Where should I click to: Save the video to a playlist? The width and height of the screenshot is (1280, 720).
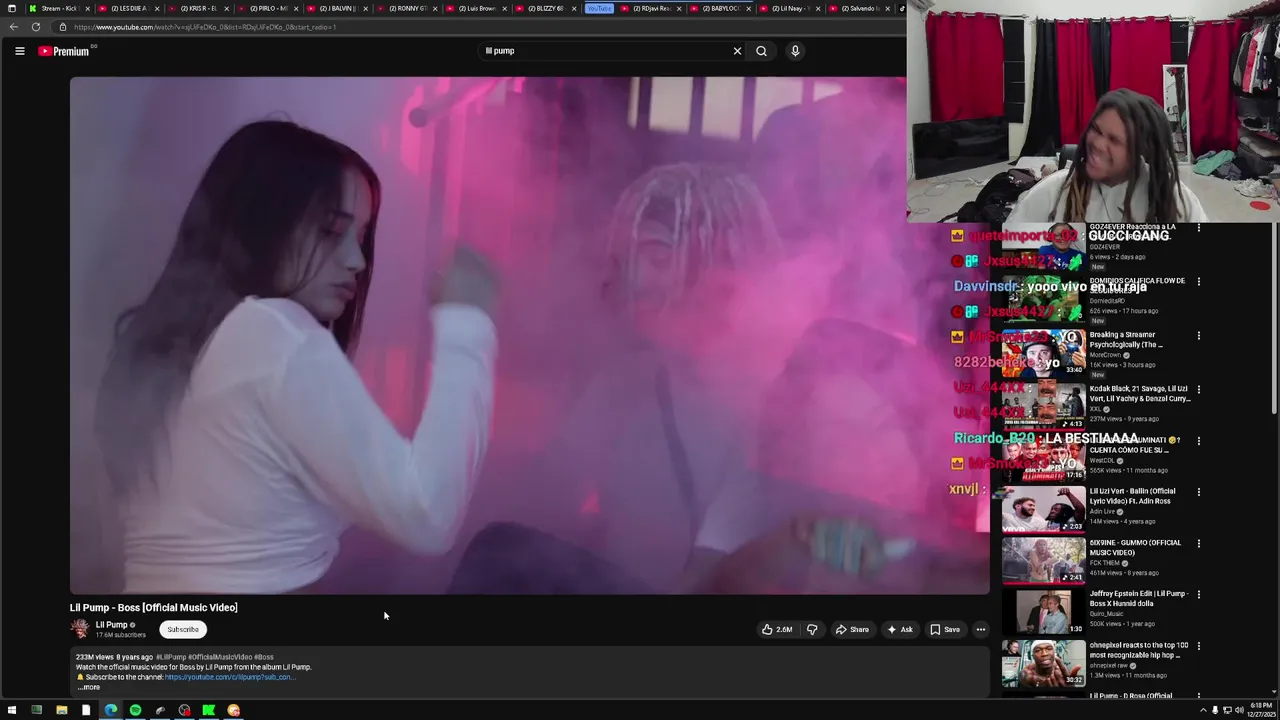[x=945, y=629]
